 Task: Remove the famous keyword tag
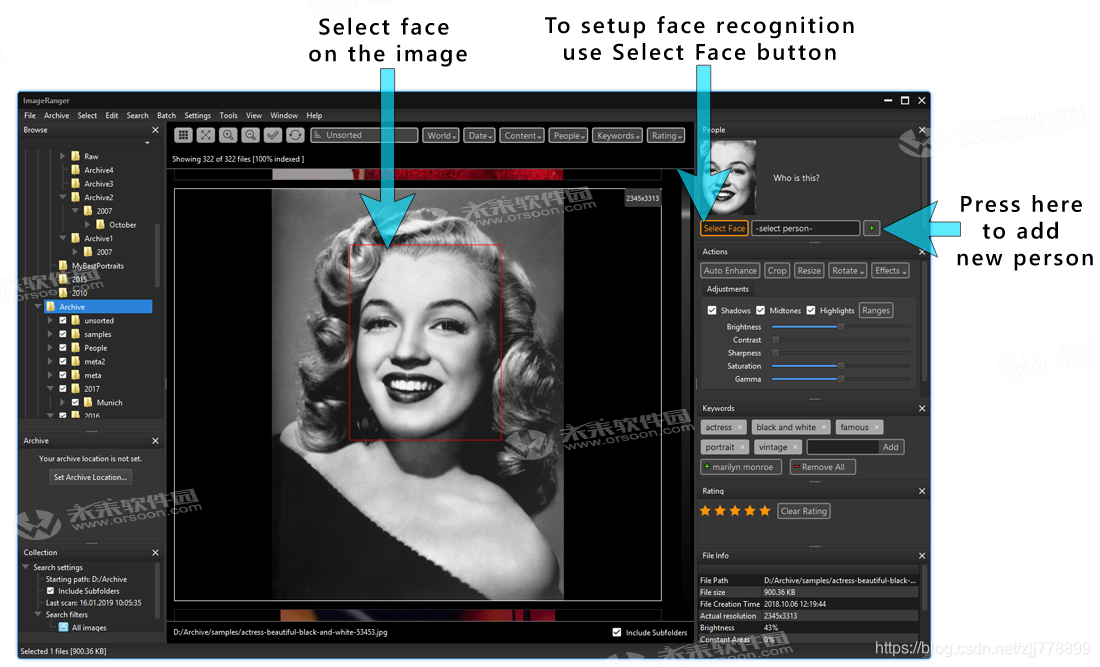tap(876, 427)
